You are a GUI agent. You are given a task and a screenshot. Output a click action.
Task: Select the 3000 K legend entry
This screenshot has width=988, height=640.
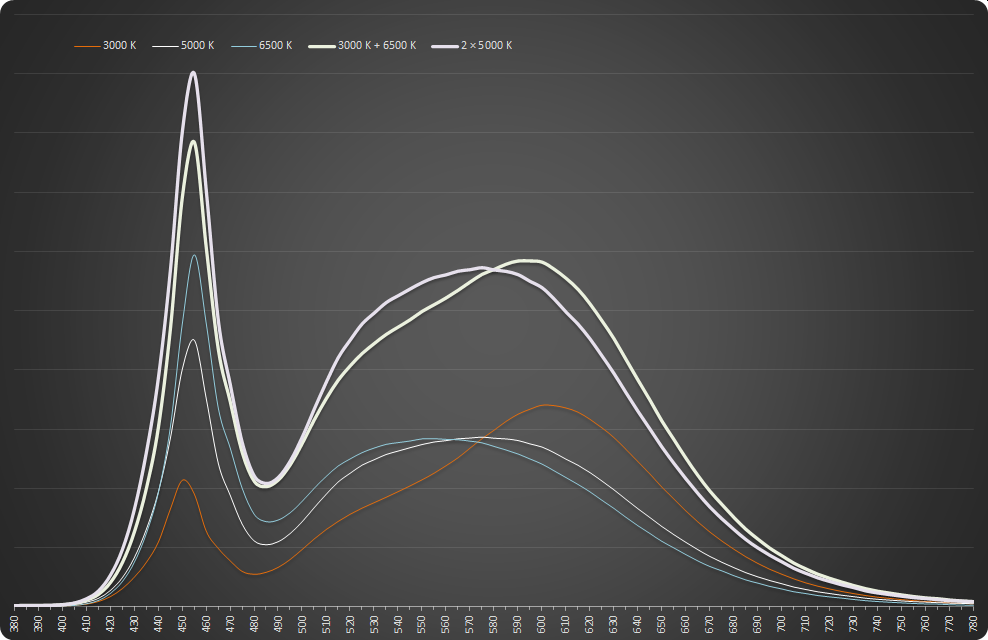105,45
